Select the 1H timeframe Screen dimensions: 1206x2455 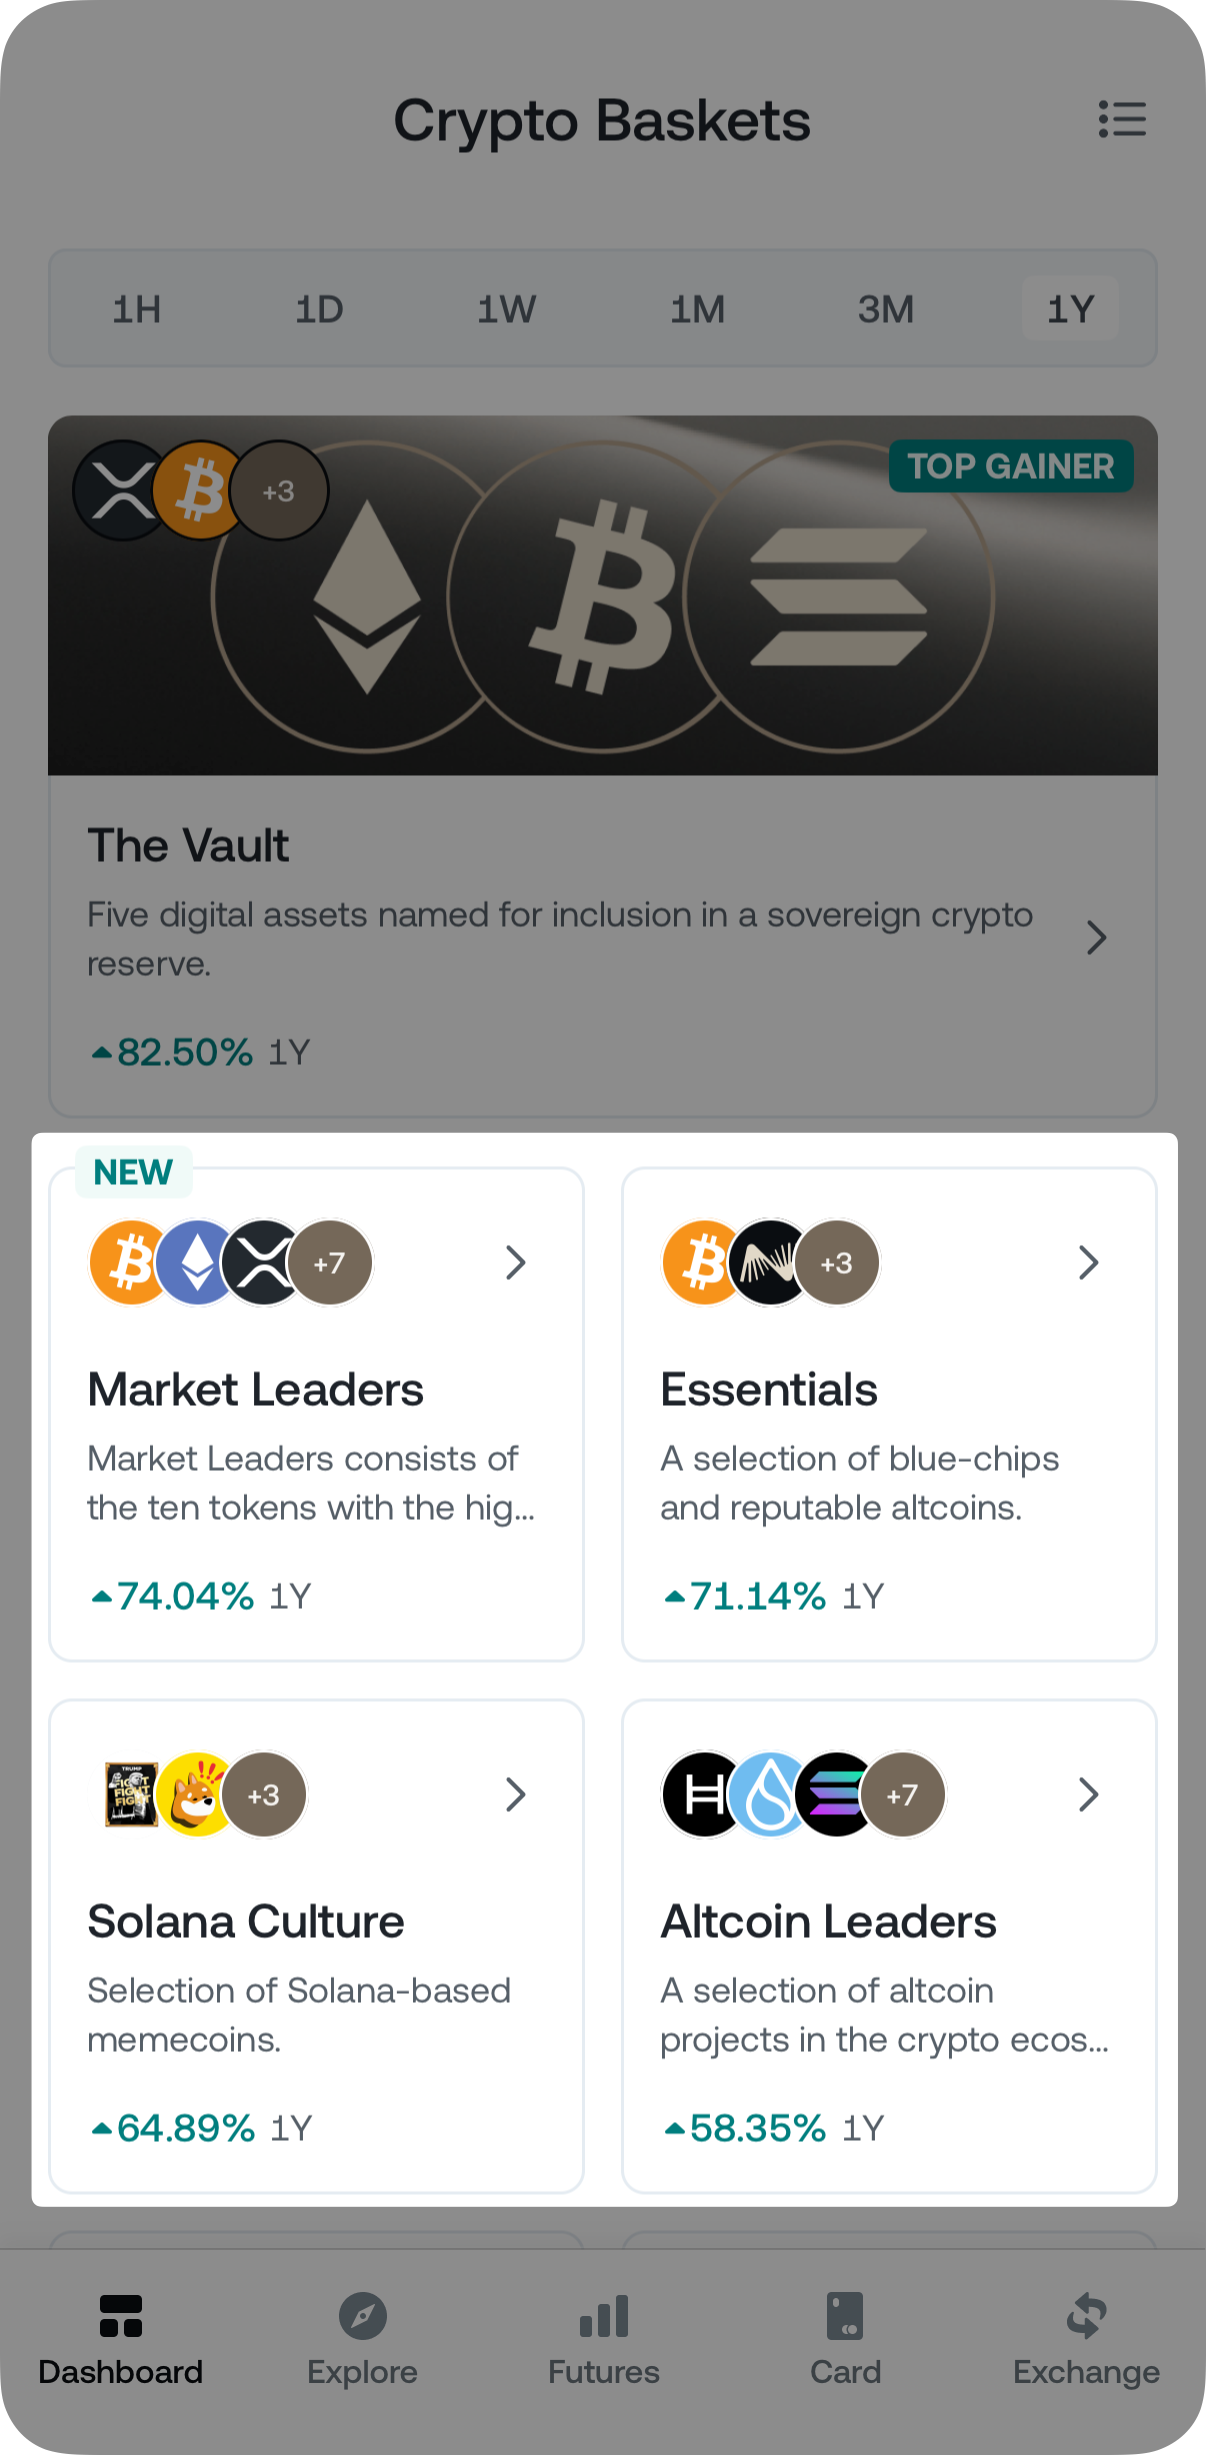pyautogui.click(x=137, y=309)
